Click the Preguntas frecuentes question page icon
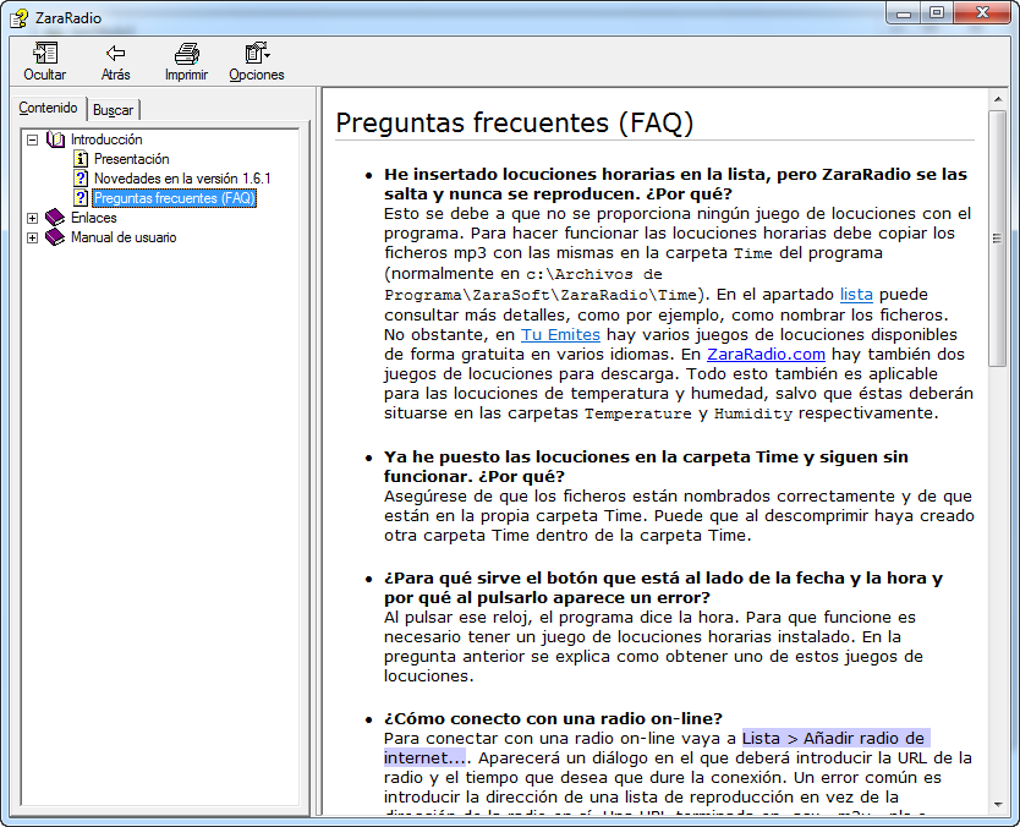1020x827 pixels. (x=81, y=198)
